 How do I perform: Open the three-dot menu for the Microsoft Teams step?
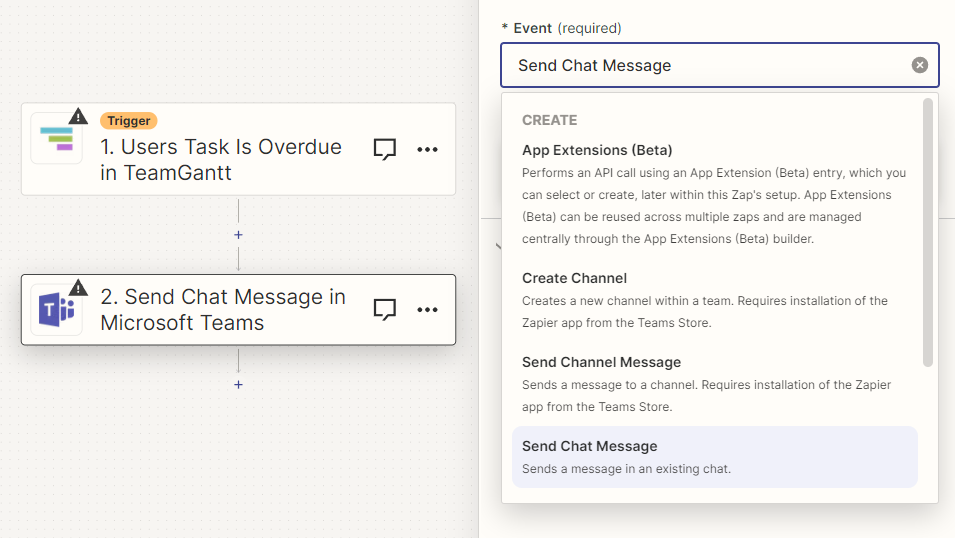click(x=427, y=310)
